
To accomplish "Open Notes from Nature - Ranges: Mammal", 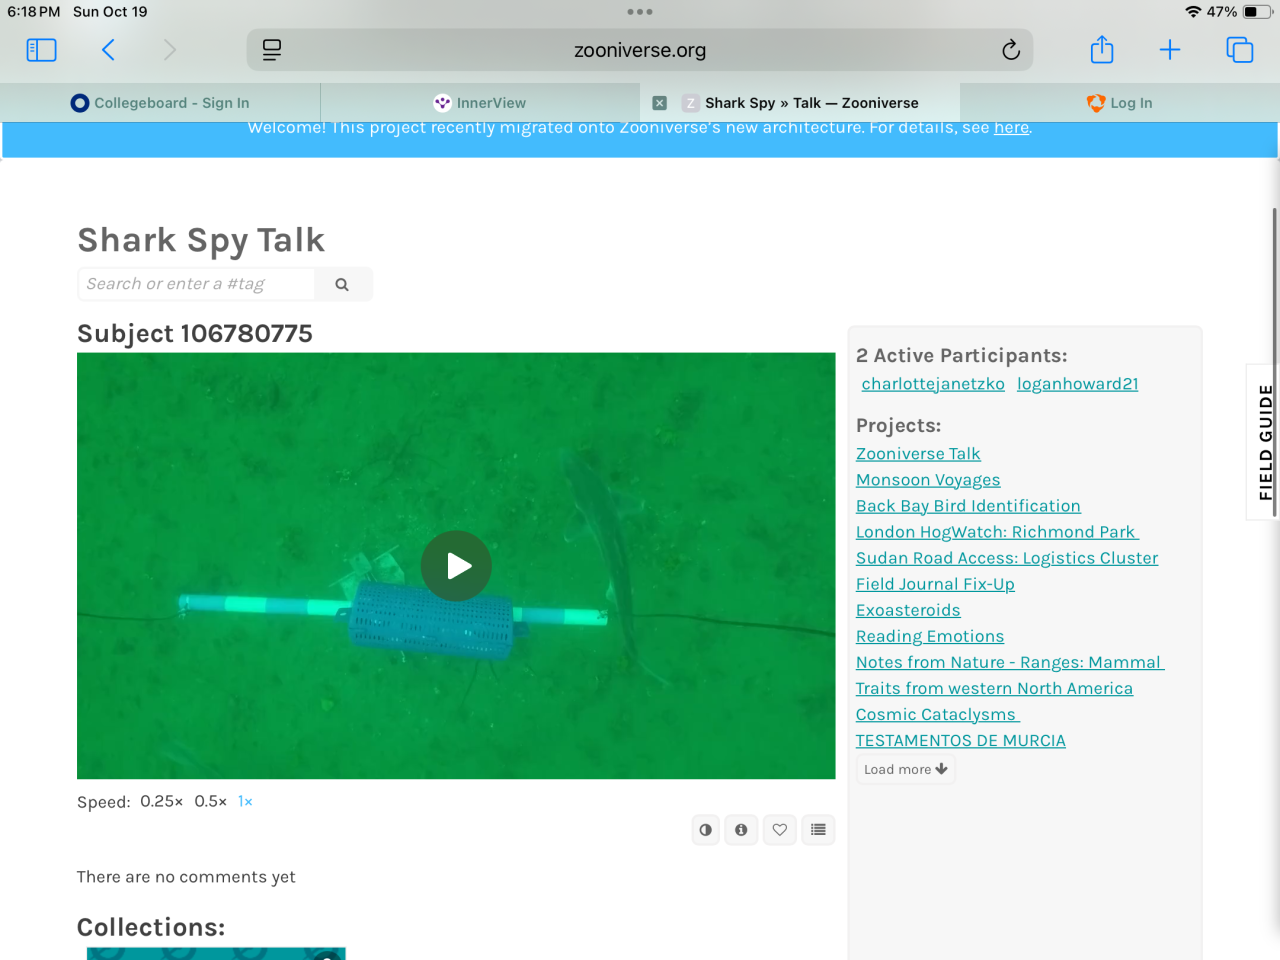I will click(x=1010, y=662).
